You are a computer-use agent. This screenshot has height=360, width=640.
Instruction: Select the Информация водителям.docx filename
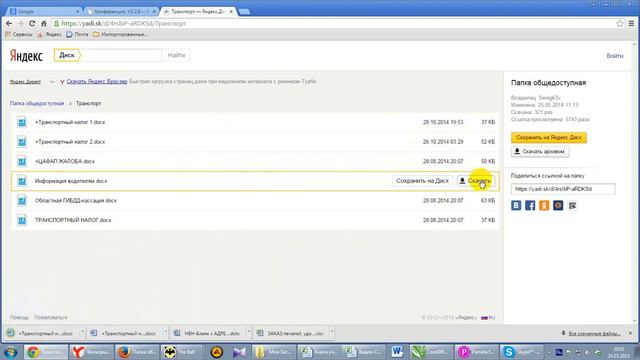point(71,181)
